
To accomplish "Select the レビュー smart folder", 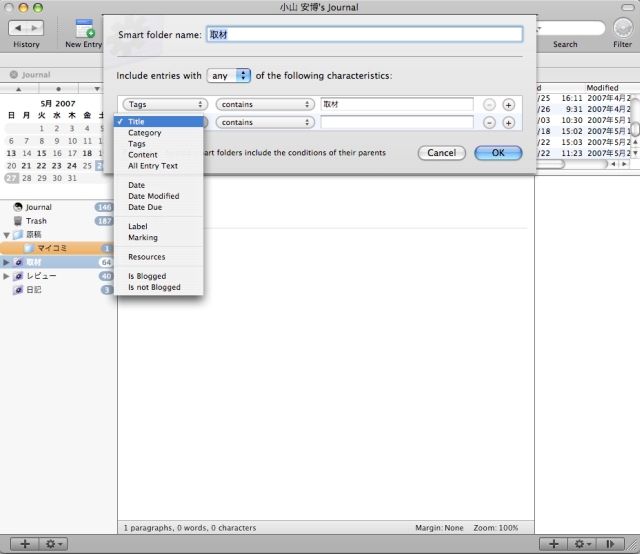I will (57, 276).
